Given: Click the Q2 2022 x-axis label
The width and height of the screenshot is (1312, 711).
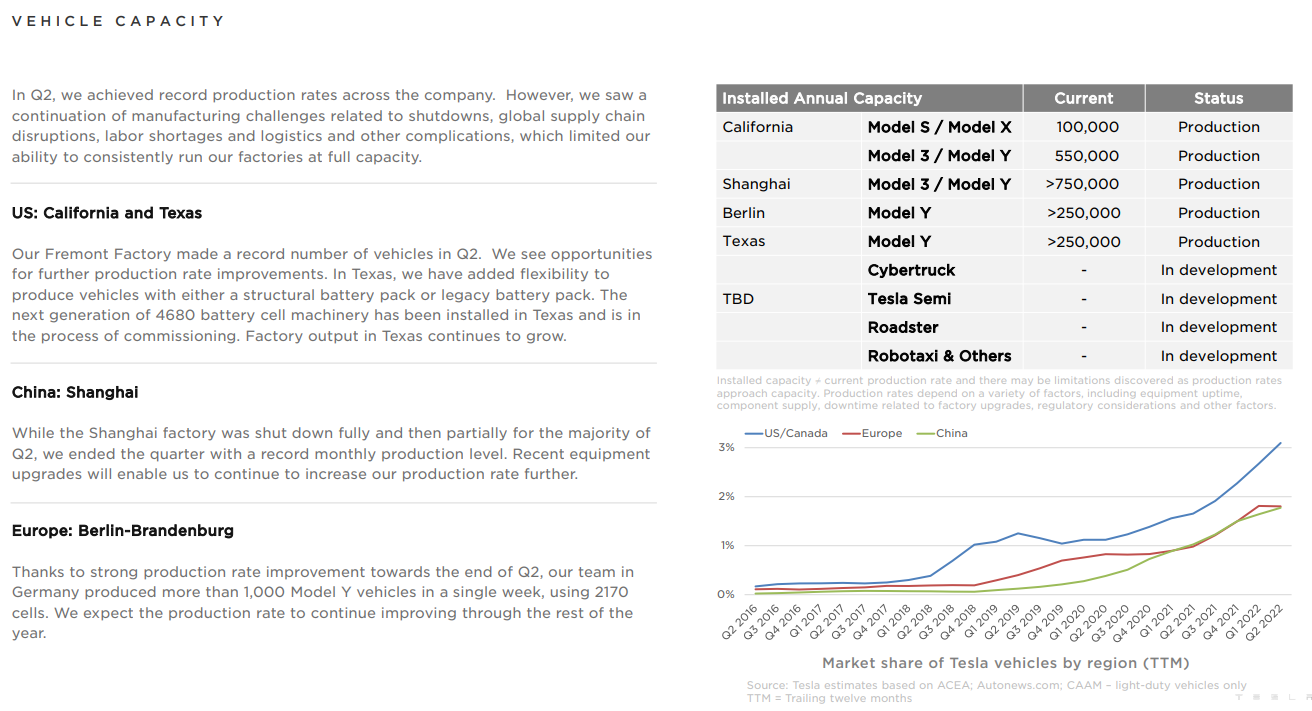Looking at the screenshot, I should pos(1264,621).
